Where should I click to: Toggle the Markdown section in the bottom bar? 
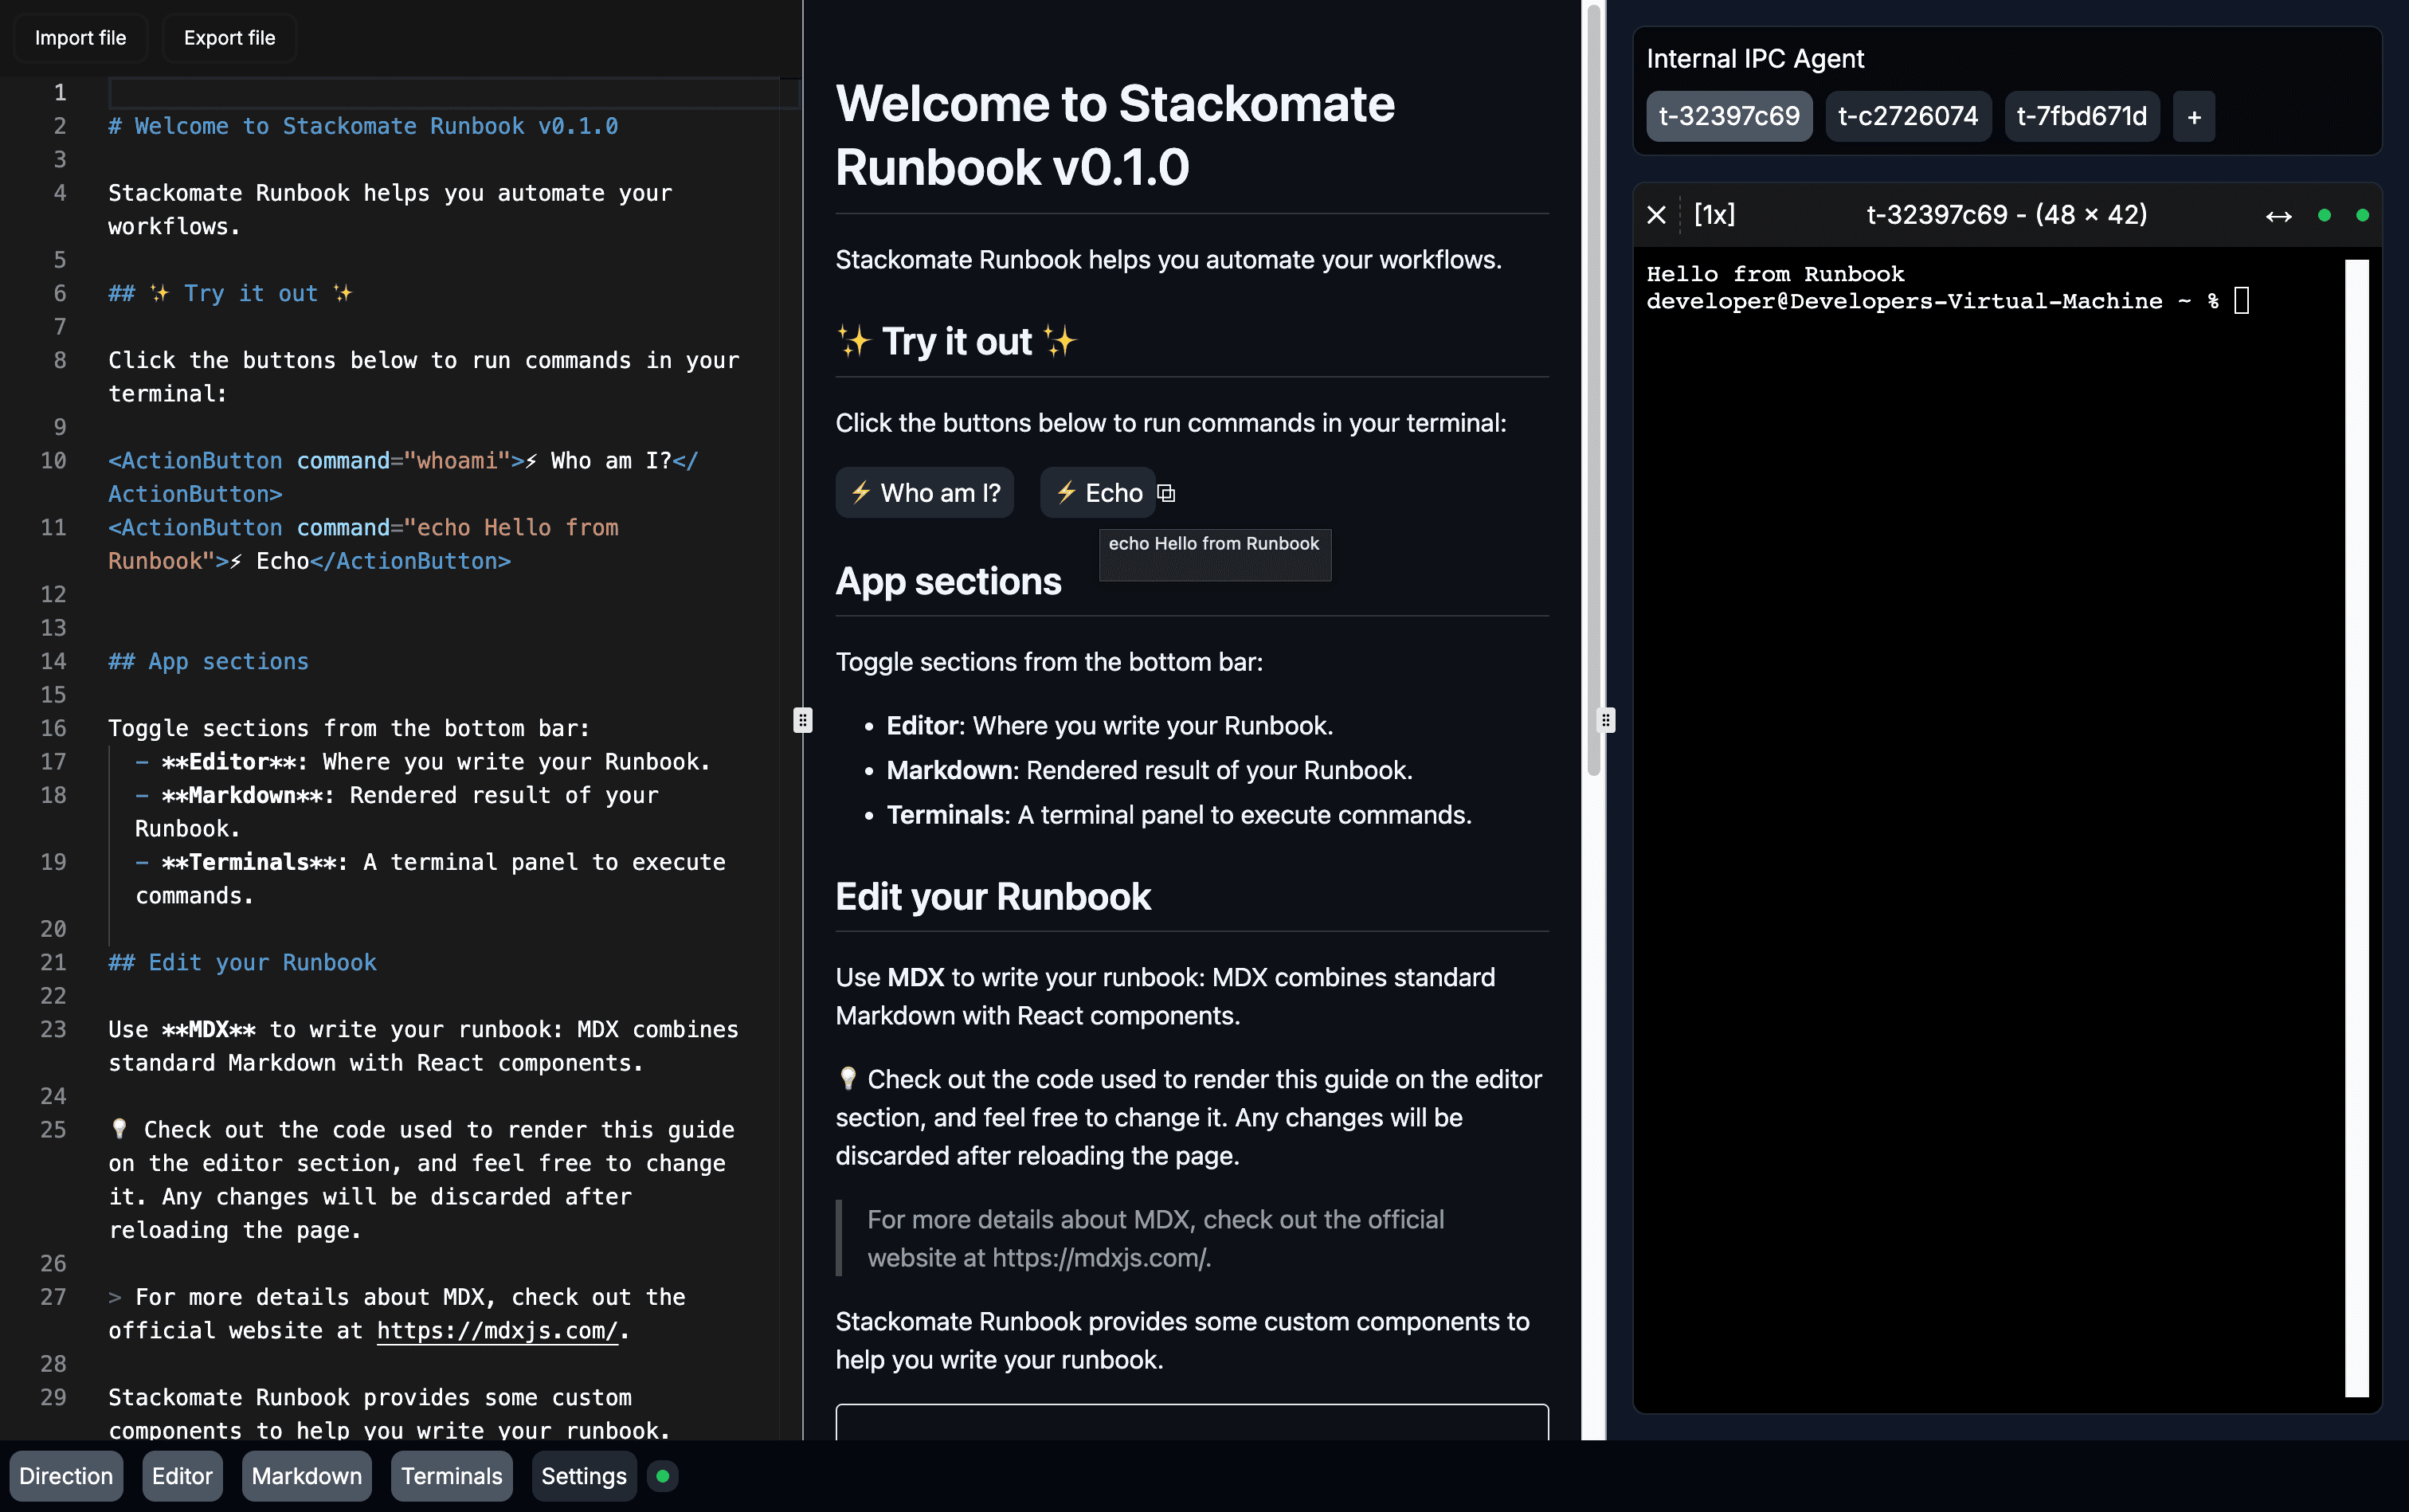click(x=306, y=1475)
